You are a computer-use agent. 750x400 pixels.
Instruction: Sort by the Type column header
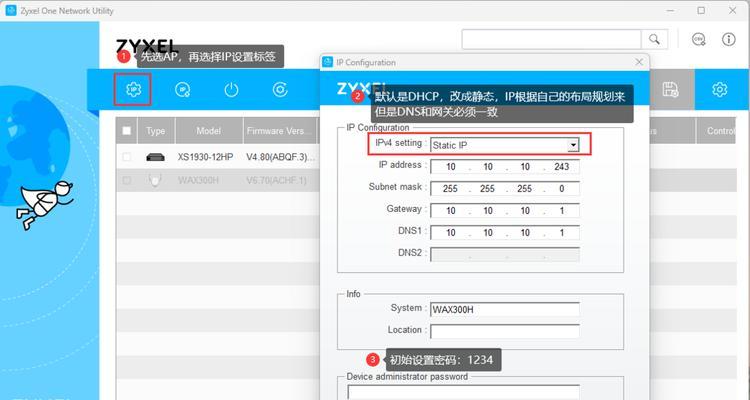156,131
